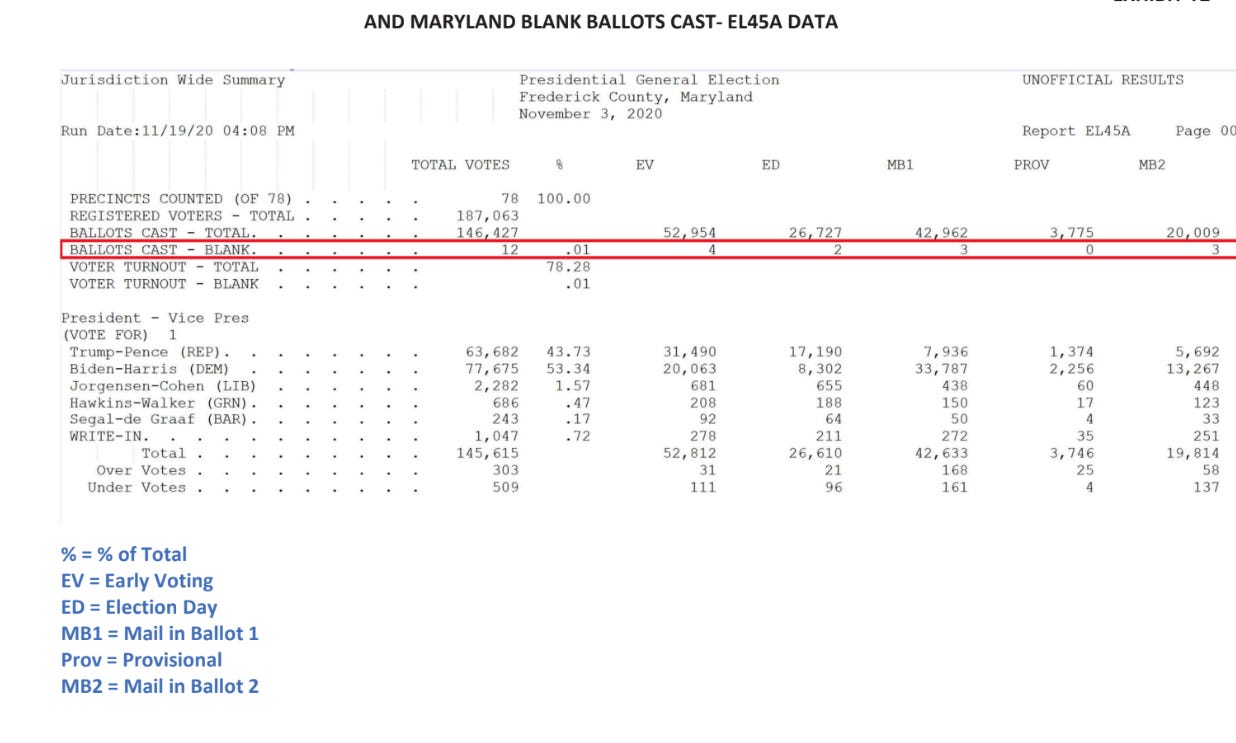Select 'Report EL45A' label

(x=1076, y=131)
